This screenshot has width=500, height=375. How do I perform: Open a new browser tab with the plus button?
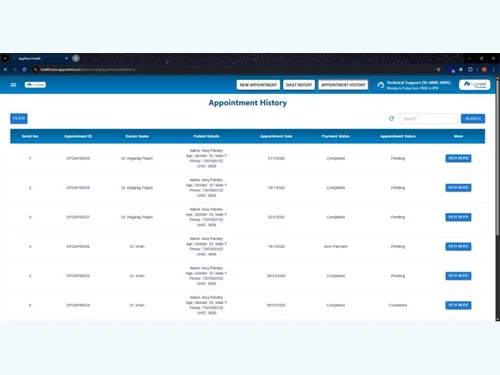click(x=76, y=58)
